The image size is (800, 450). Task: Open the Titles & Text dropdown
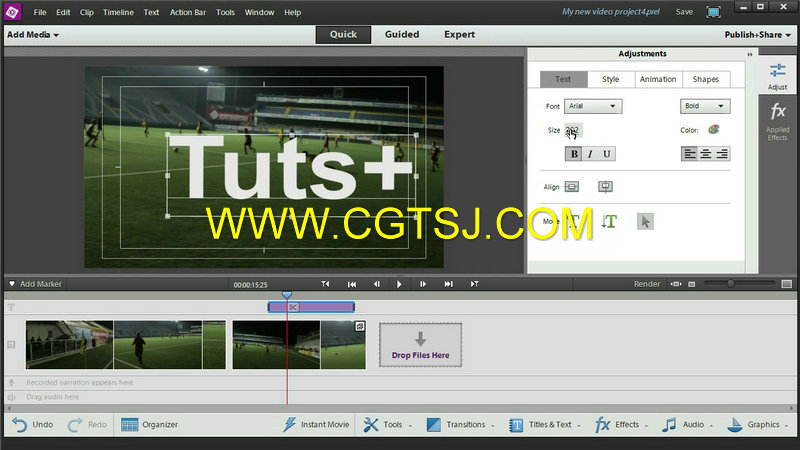point(545,424)
